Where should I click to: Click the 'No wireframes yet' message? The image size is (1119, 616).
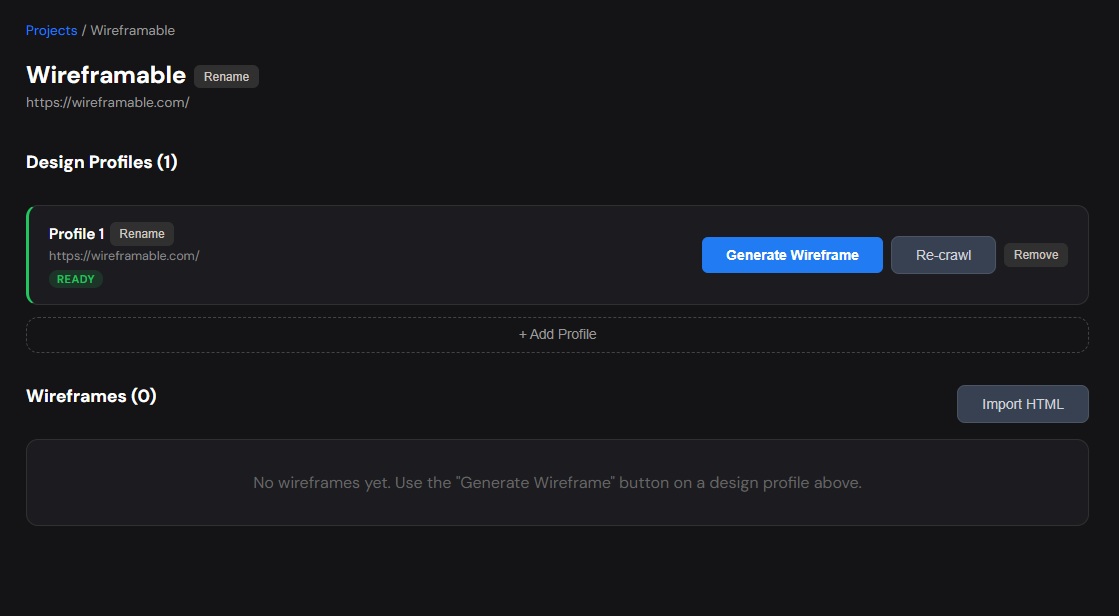point(557,483)
